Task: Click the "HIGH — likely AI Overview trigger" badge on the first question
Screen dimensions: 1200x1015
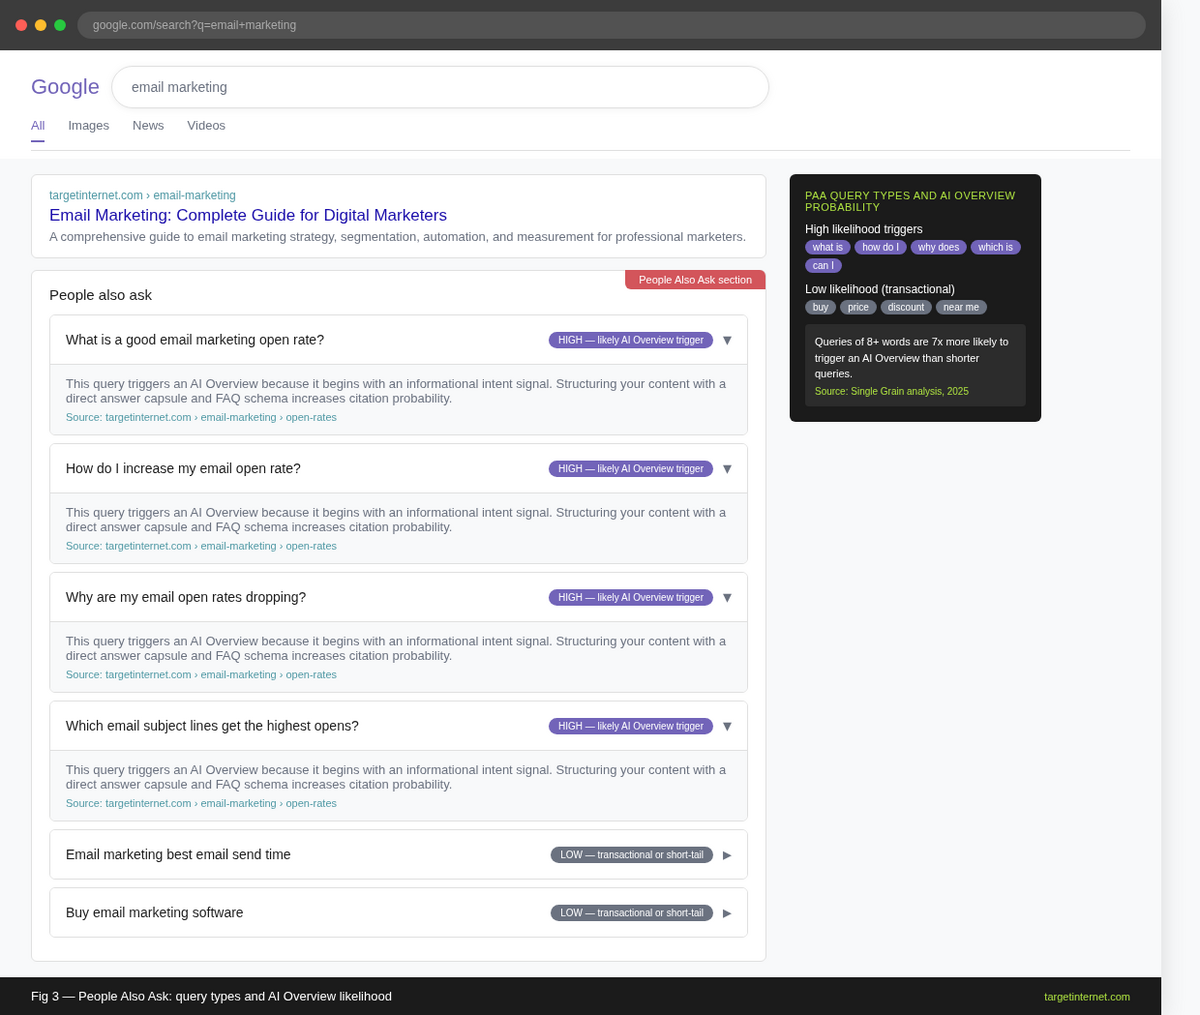Action: pos(630,339)
